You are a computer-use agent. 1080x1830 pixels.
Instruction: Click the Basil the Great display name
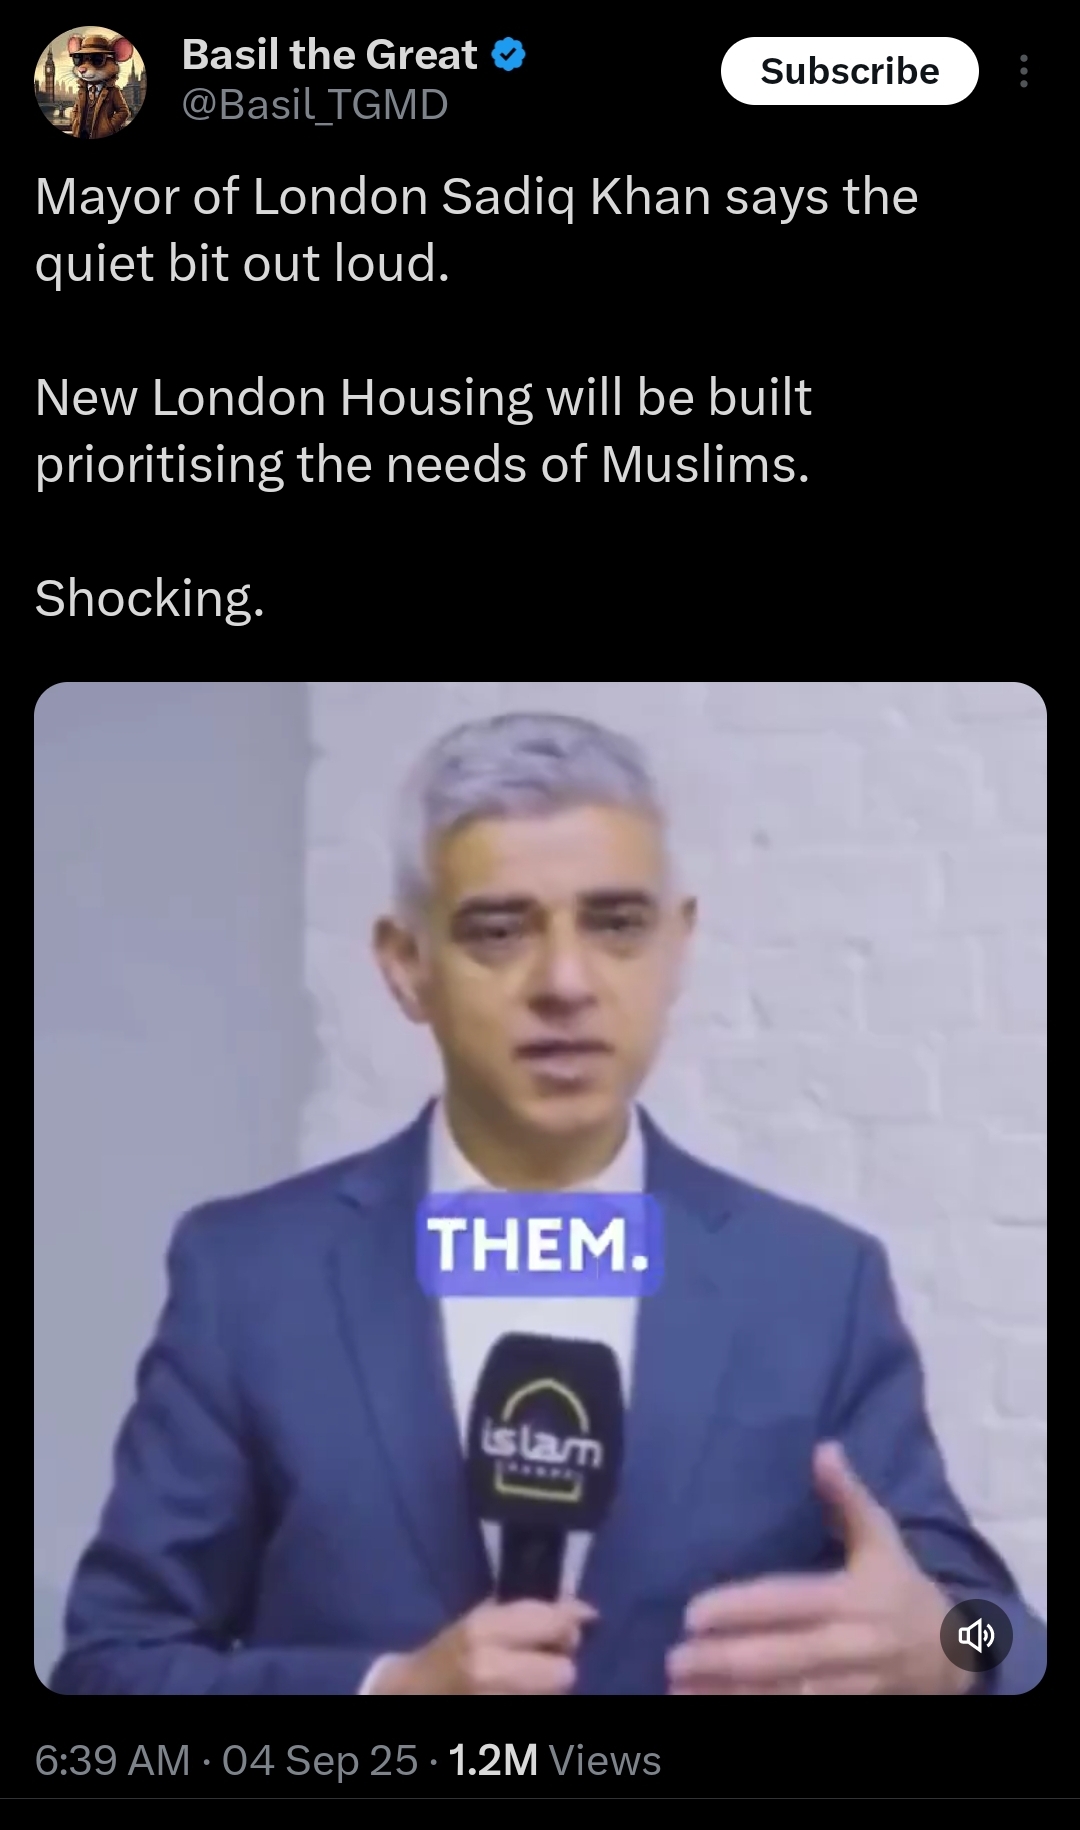coord(329,55)
